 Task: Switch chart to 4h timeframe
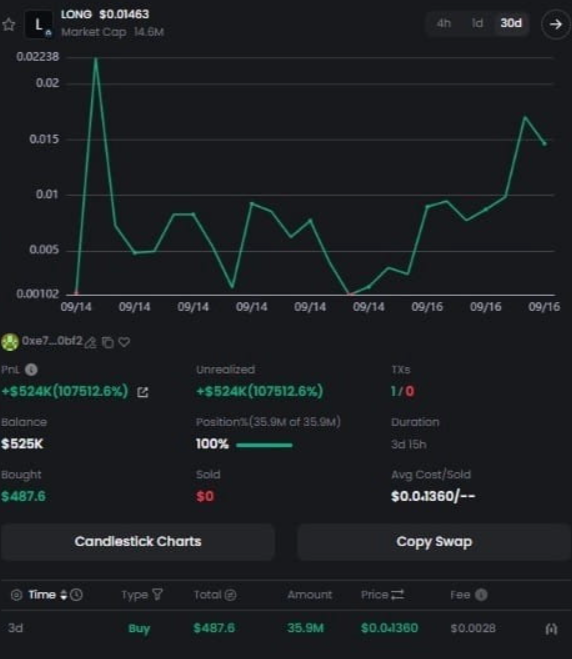443,23
